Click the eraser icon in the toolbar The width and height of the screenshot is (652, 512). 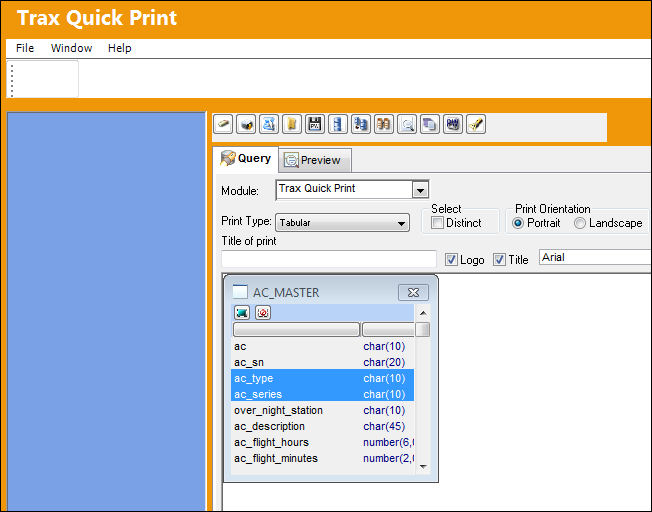223,124
